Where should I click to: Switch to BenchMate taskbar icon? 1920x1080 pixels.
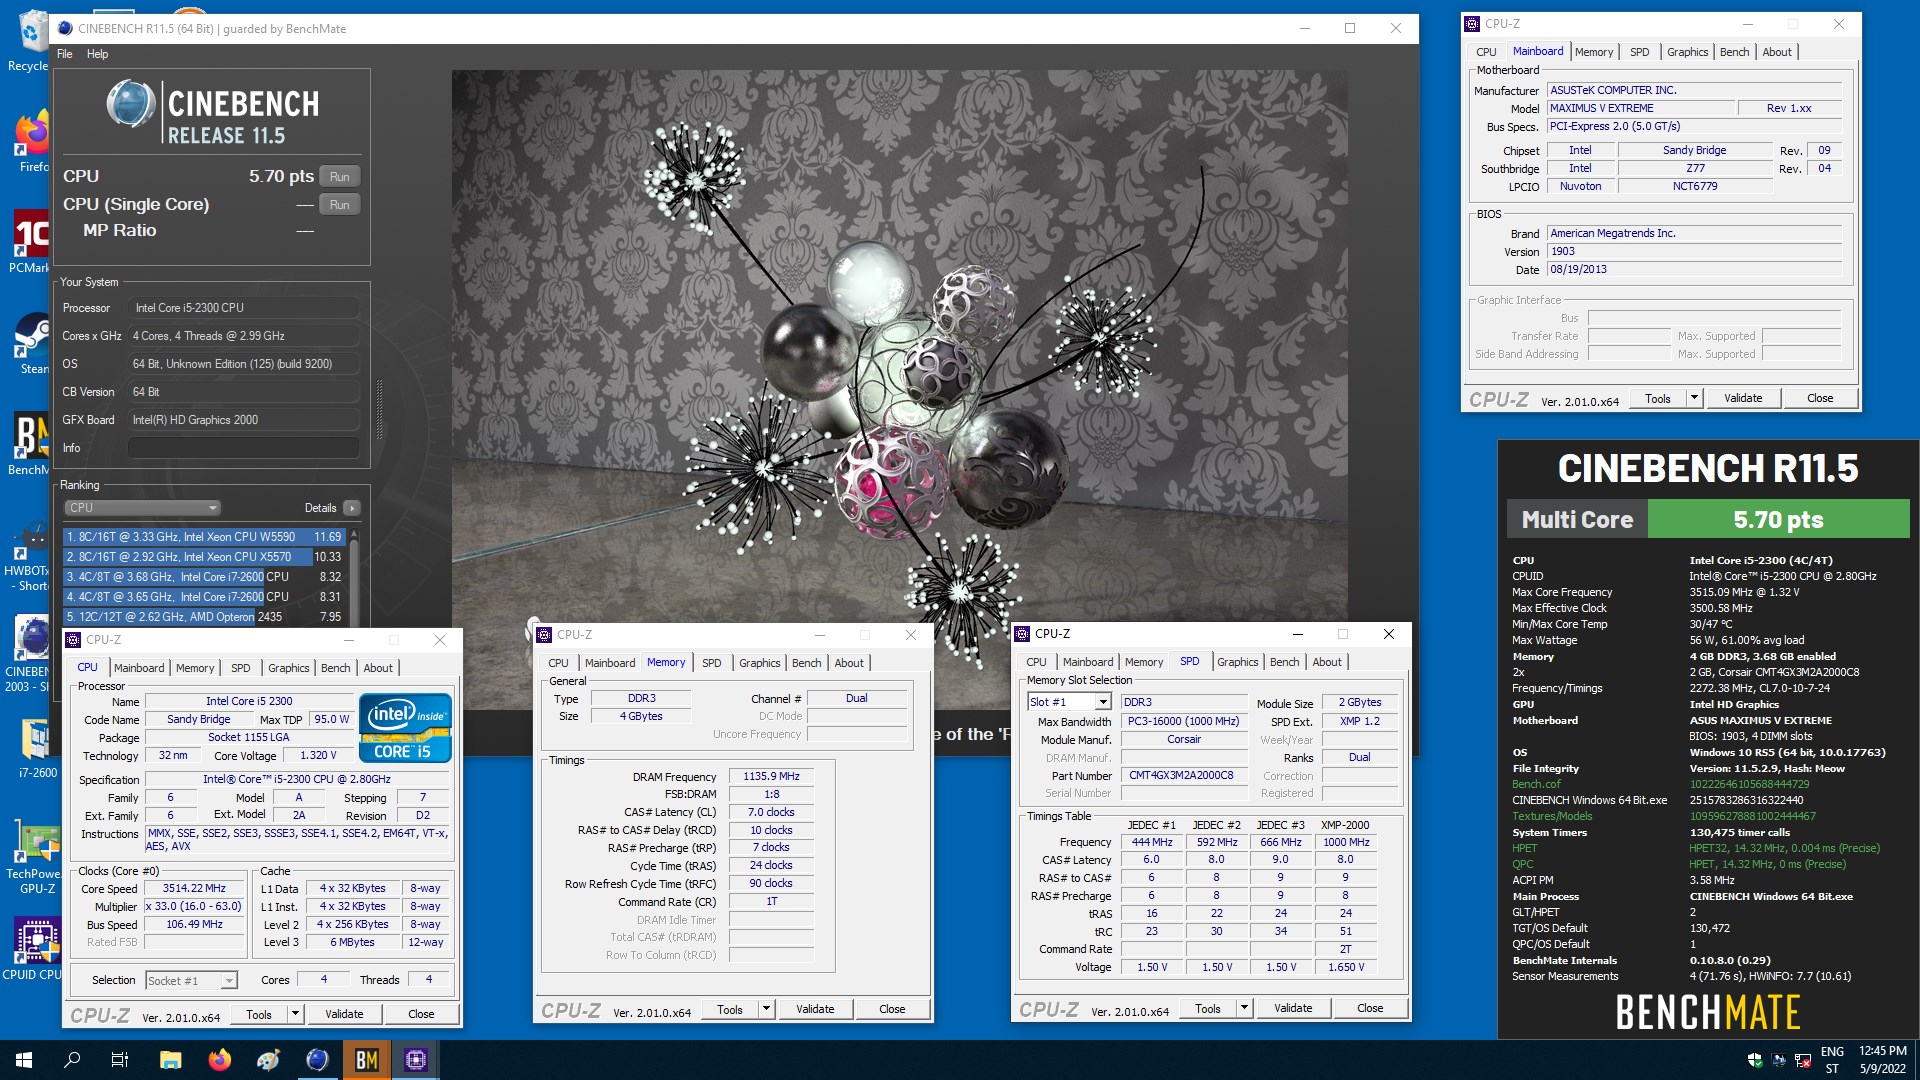tap(366, 1060)
